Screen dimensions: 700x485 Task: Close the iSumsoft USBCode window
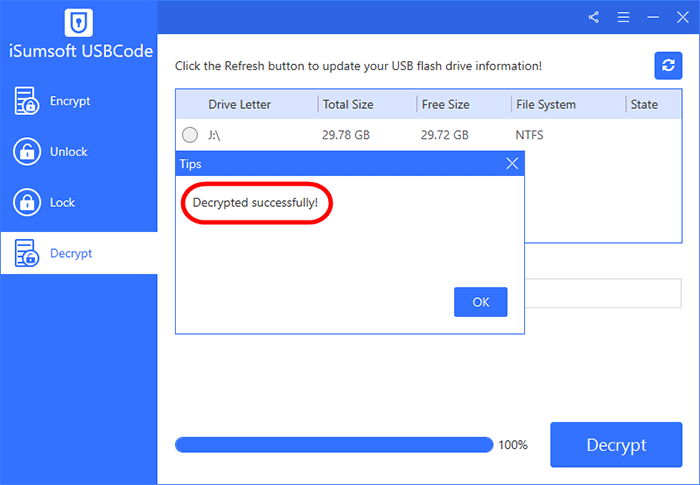pos(683,17)
